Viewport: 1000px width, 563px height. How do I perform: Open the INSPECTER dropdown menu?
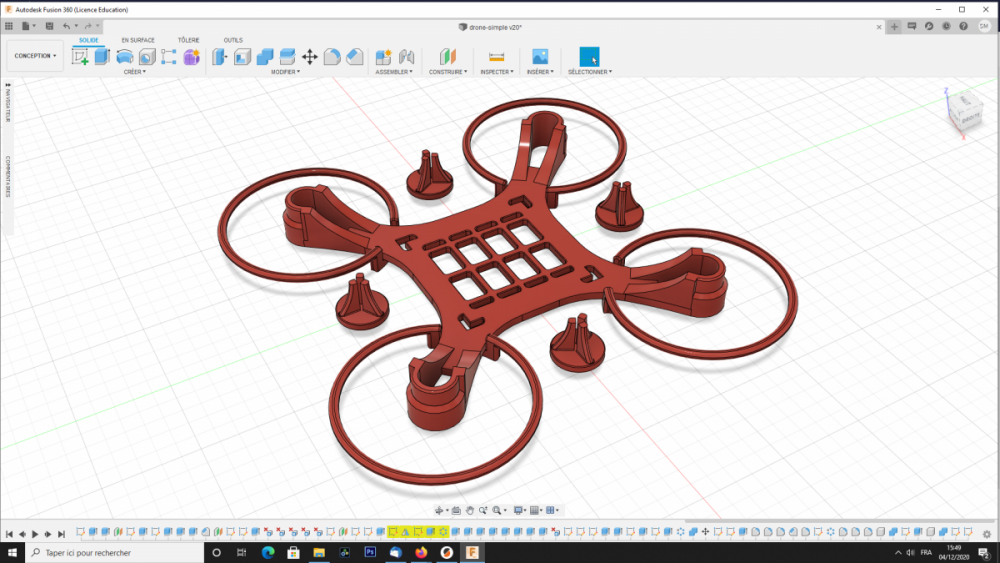(x=496, y=72)
